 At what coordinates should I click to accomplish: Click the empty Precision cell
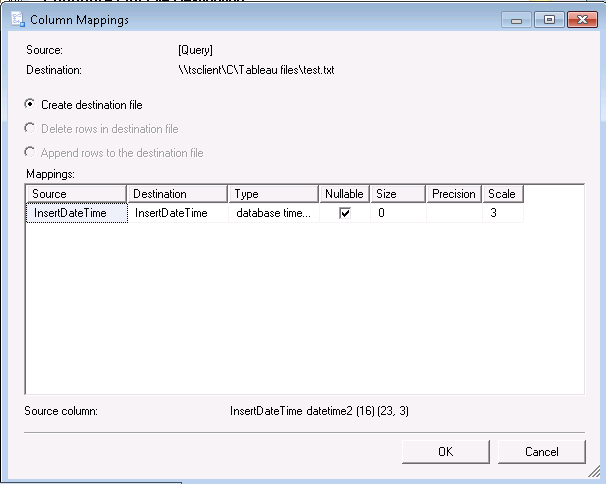coord(454,213)
